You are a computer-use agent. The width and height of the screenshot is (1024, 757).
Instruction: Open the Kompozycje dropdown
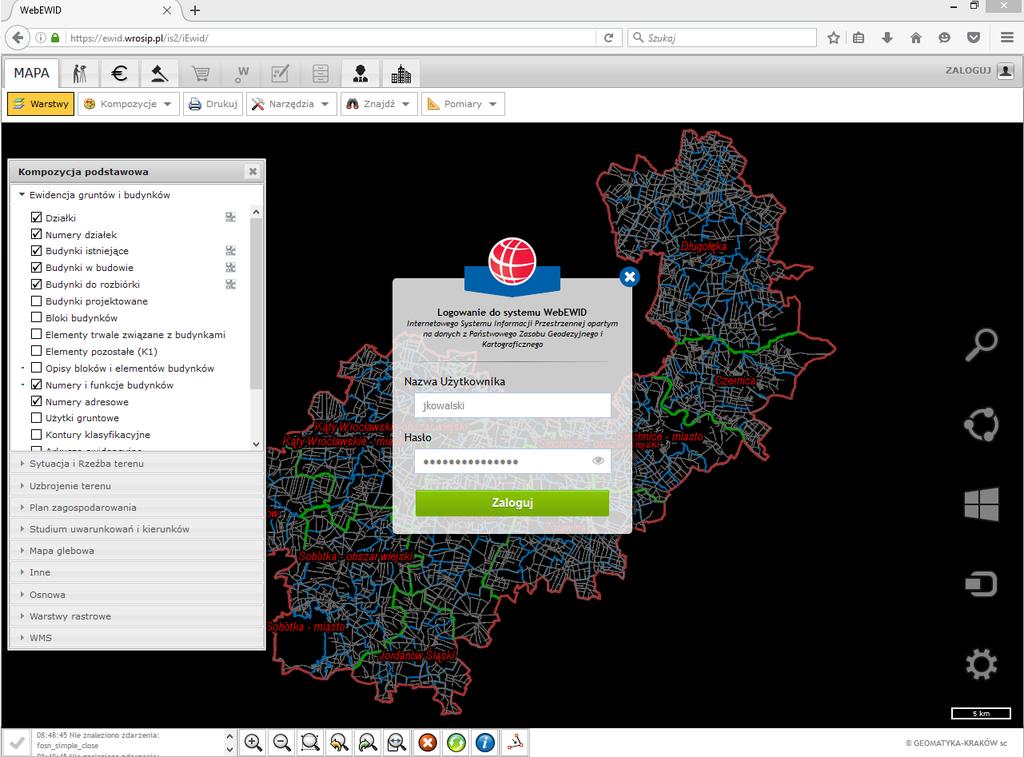tap(128, 104)
